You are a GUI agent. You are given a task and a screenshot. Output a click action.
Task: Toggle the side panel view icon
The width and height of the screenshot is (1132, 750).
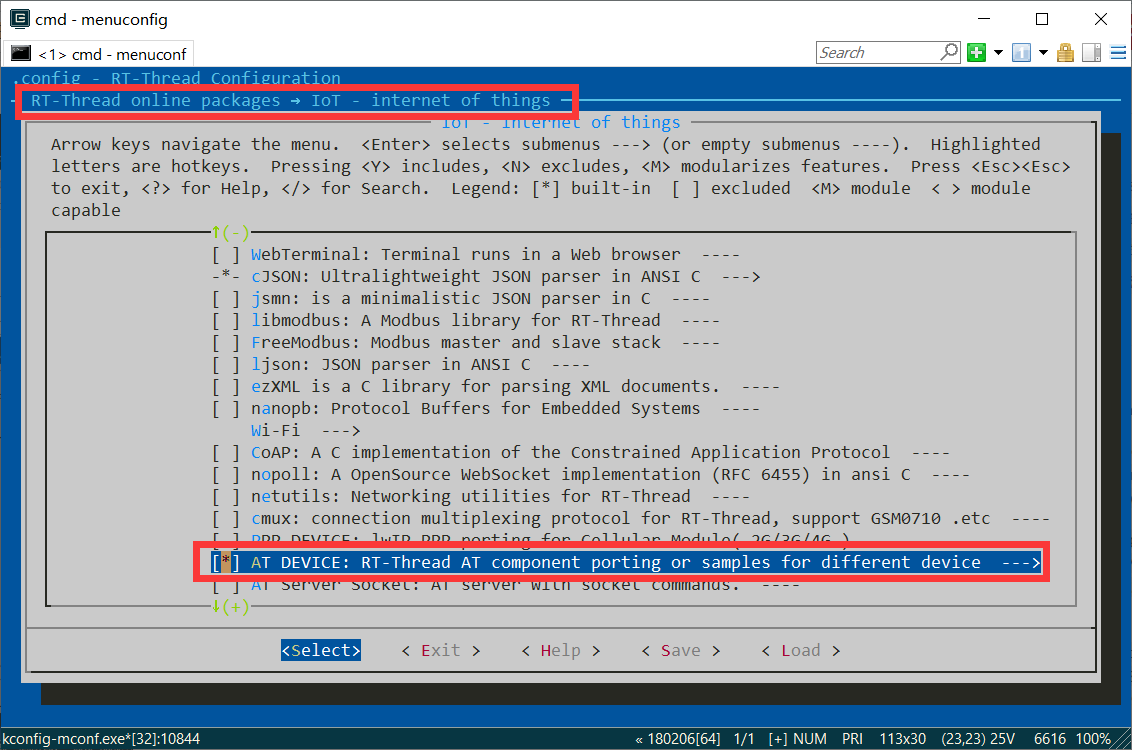1090,52
